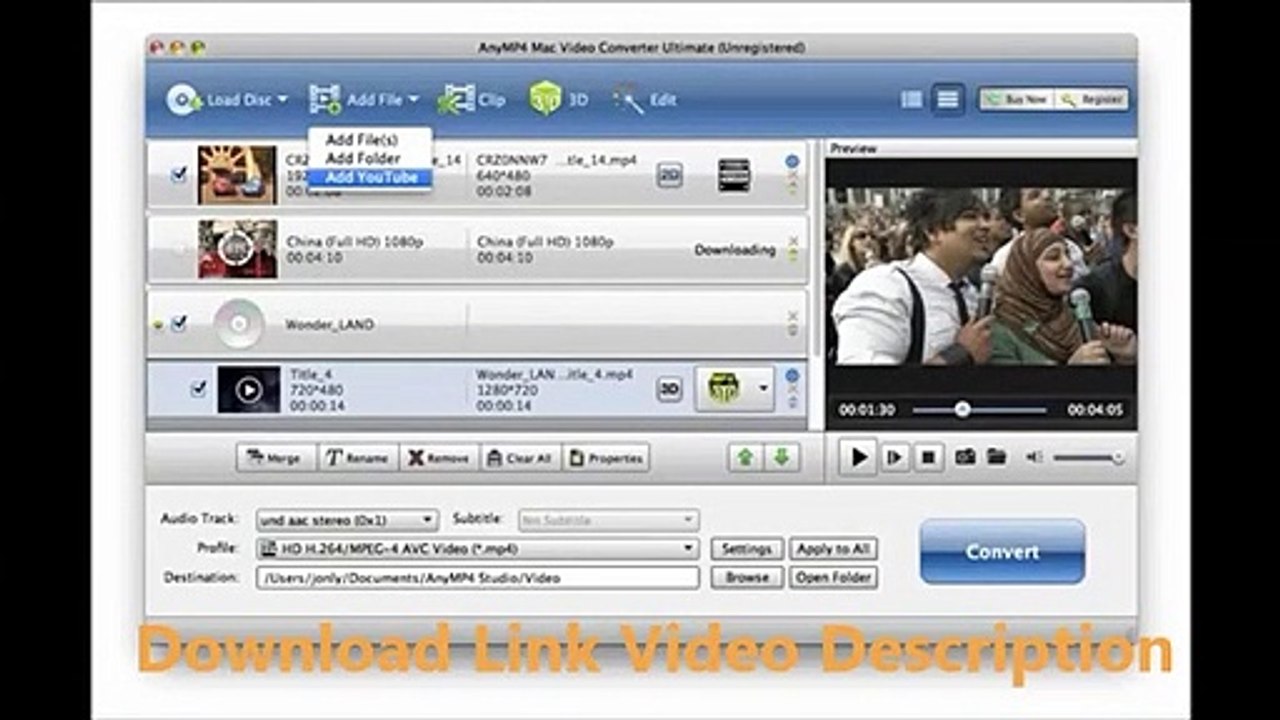The height and width of the screenshot is (720, 1280).
Task: Click output format icon on CRZ0NNW7 row
Action: [x=734, y=175]
